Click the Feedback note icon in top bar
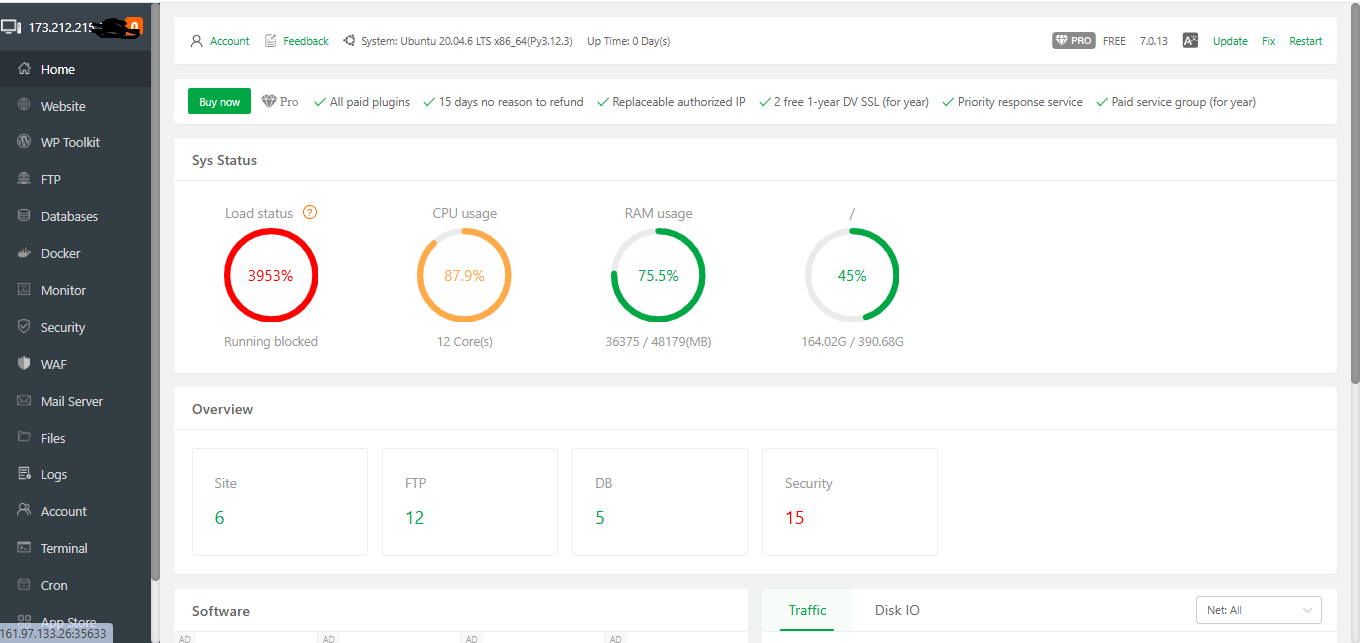This screenshot has width=1360, height=643. click(271, 41)
